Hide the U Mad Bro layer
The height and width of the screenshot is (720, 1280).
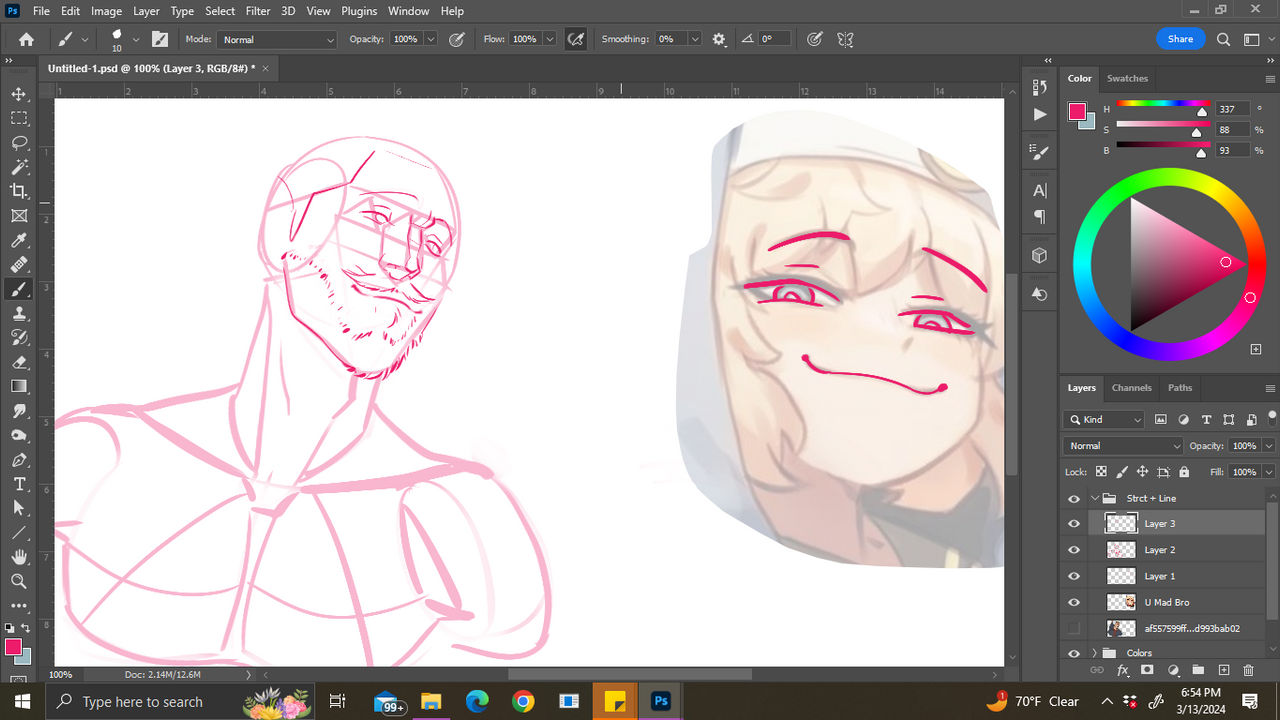click(x=1074, y=602)
